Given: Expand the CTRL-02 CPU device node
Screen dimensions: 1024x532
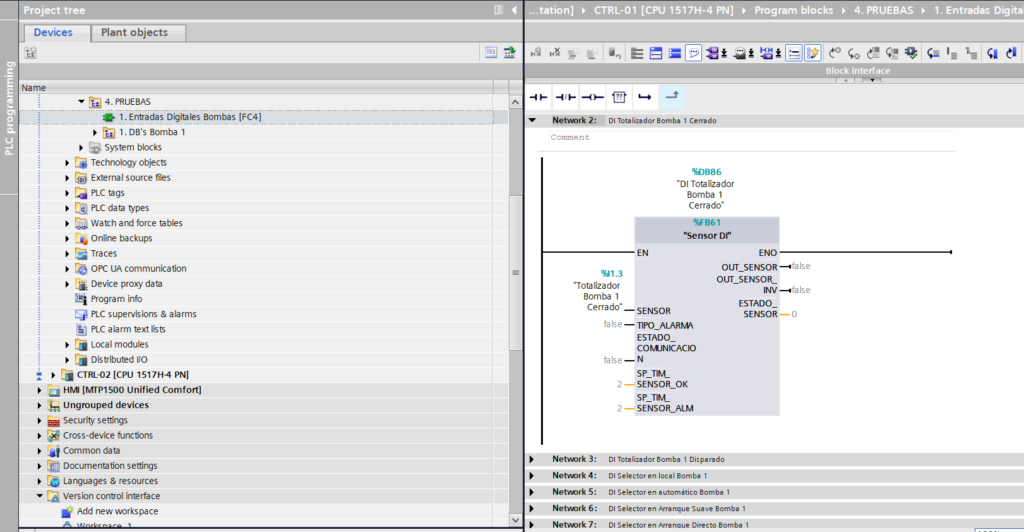Looking at the screenshot, I should coord(53,375).
